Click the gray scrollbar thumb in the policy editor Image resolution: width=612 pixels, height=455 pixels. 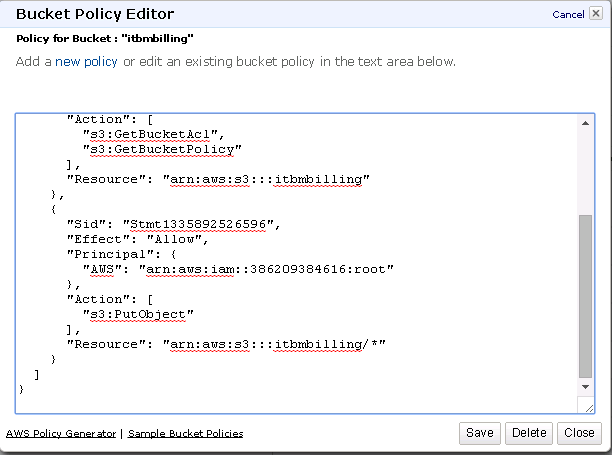click(585, 296)
